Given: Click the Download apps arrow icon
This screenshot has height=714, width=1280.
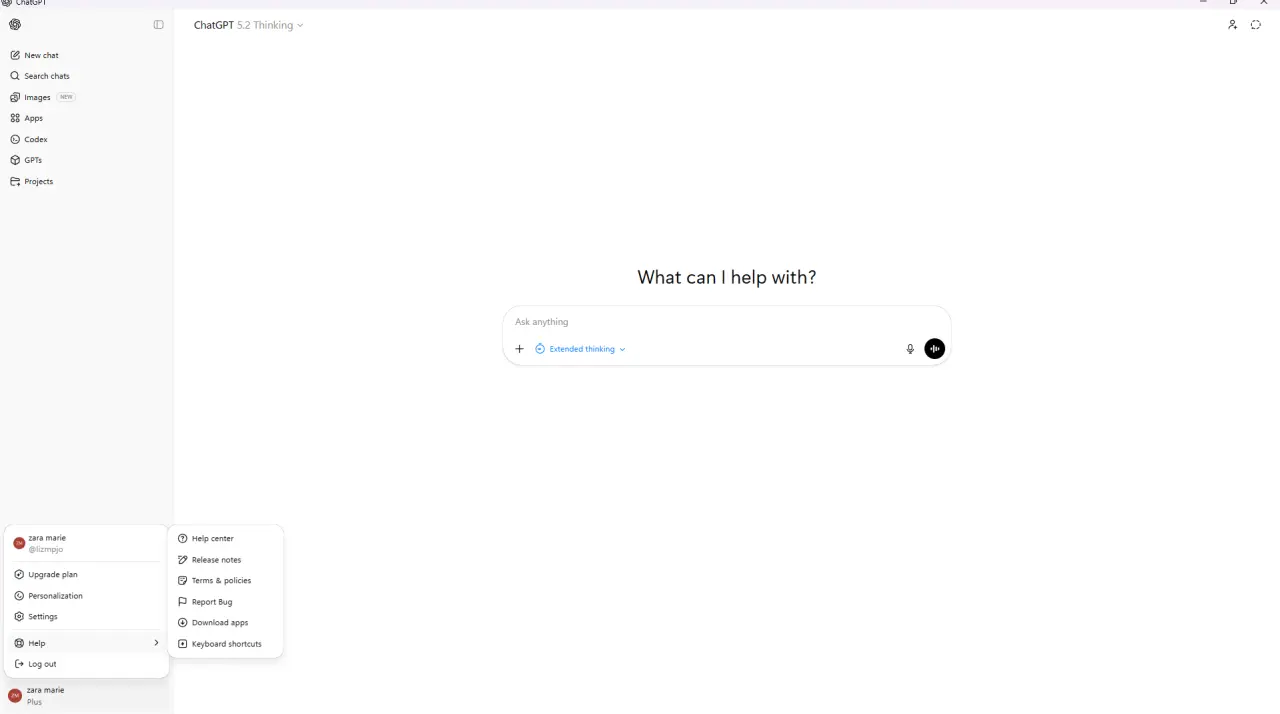Looking at the screenshot, I should pyautogui.click(x=182, y=623).
